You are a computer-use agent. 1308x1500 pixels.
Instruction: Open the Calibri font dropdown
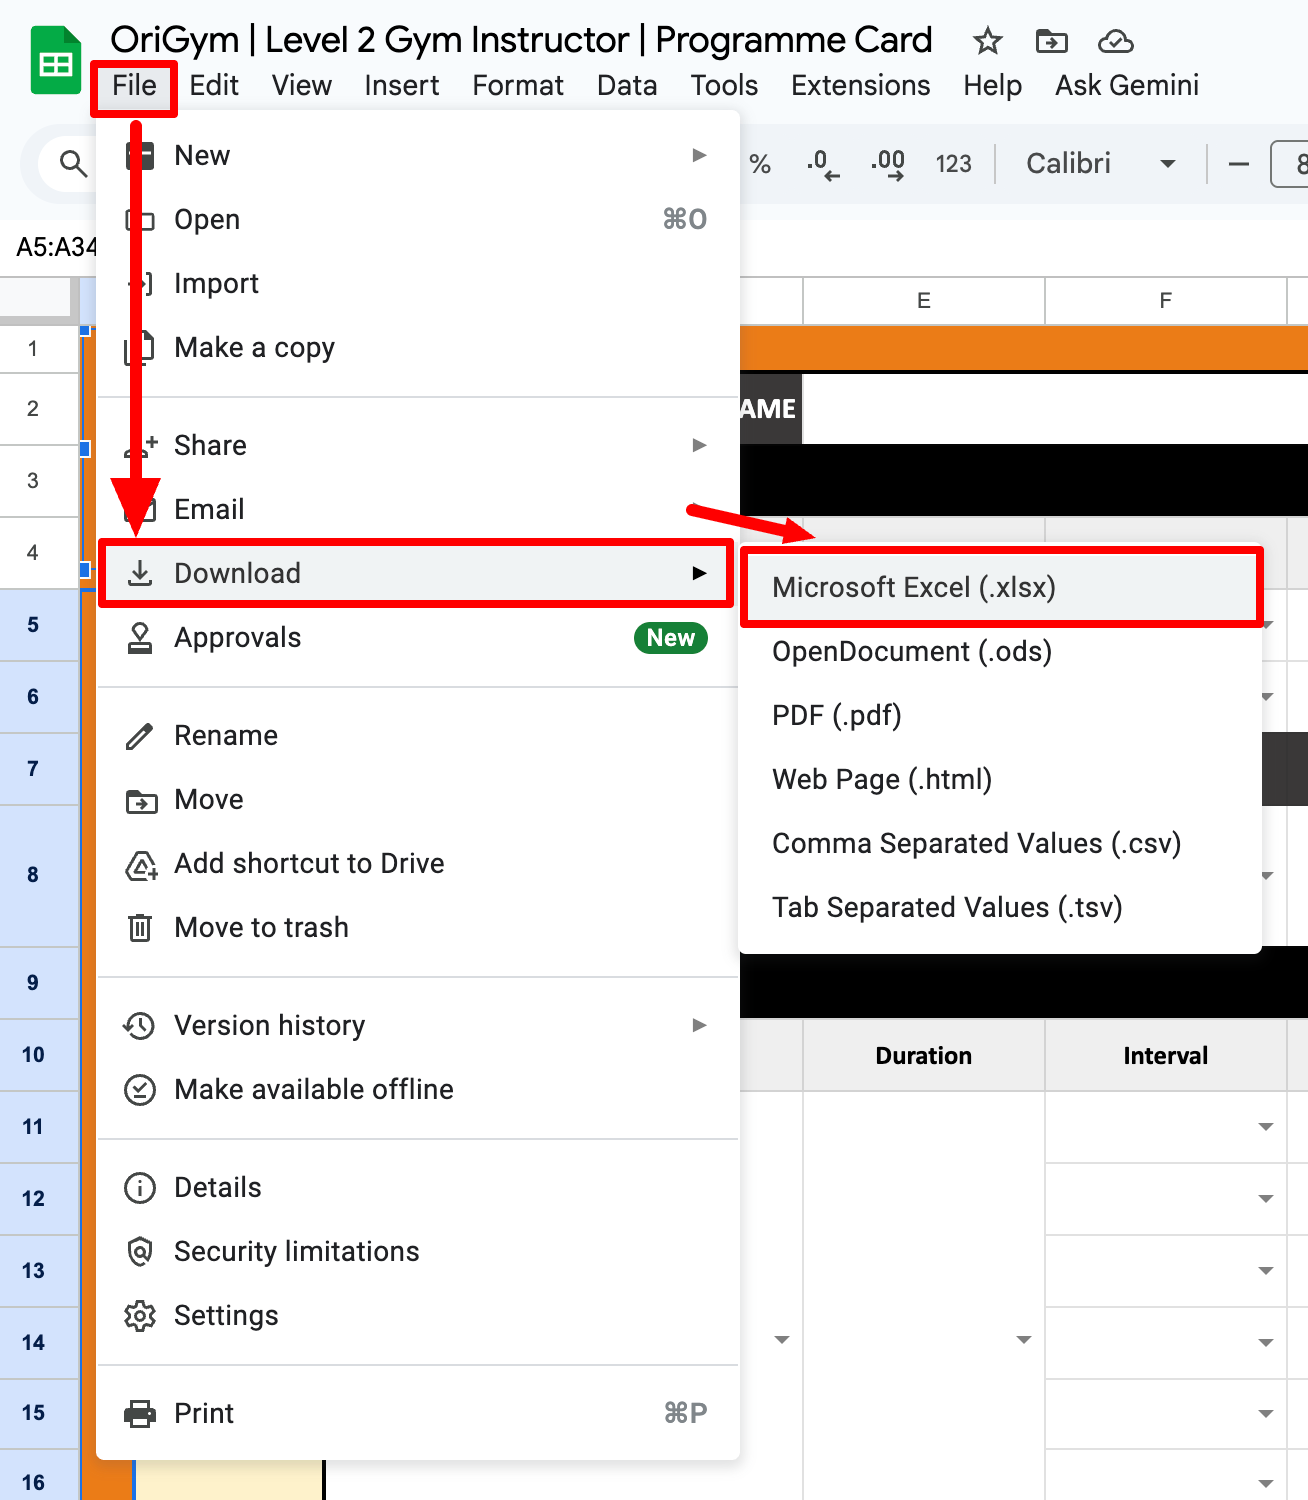[x=1100, y=164]
